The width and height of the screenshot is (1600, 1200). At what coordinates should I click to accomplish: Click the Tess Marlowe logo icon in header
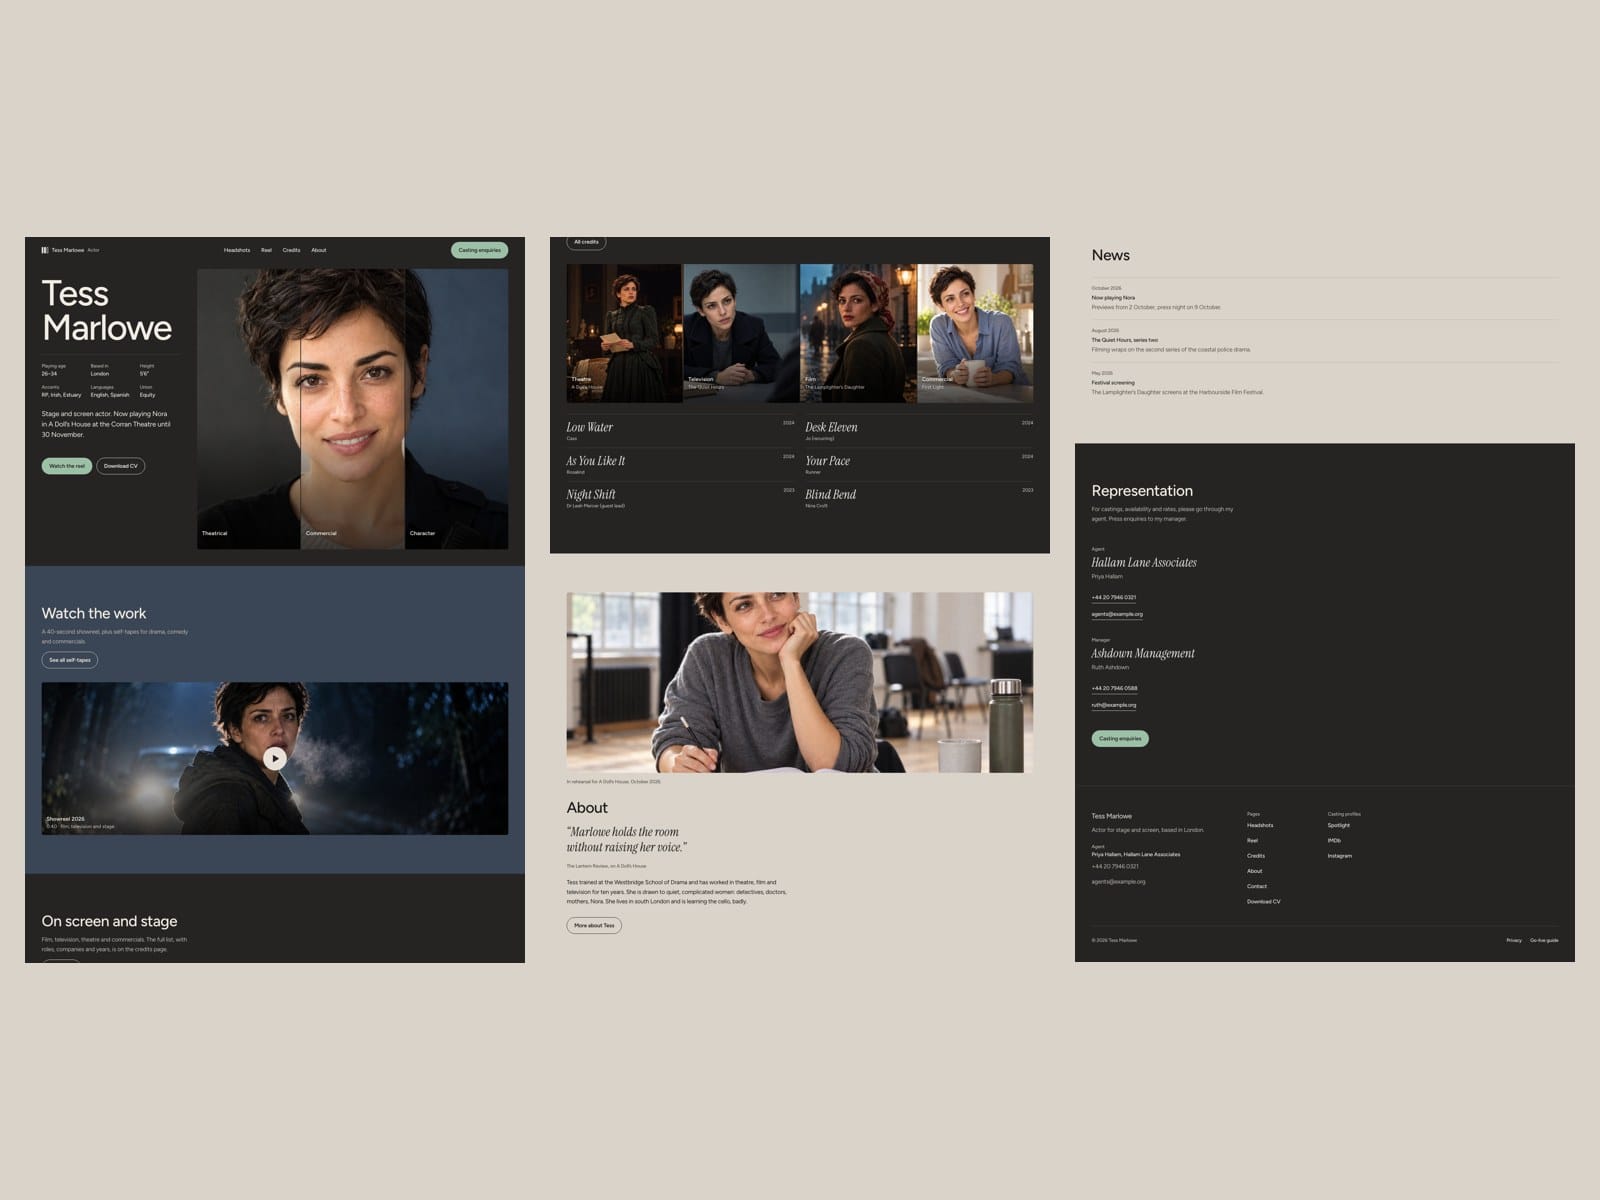45,250
